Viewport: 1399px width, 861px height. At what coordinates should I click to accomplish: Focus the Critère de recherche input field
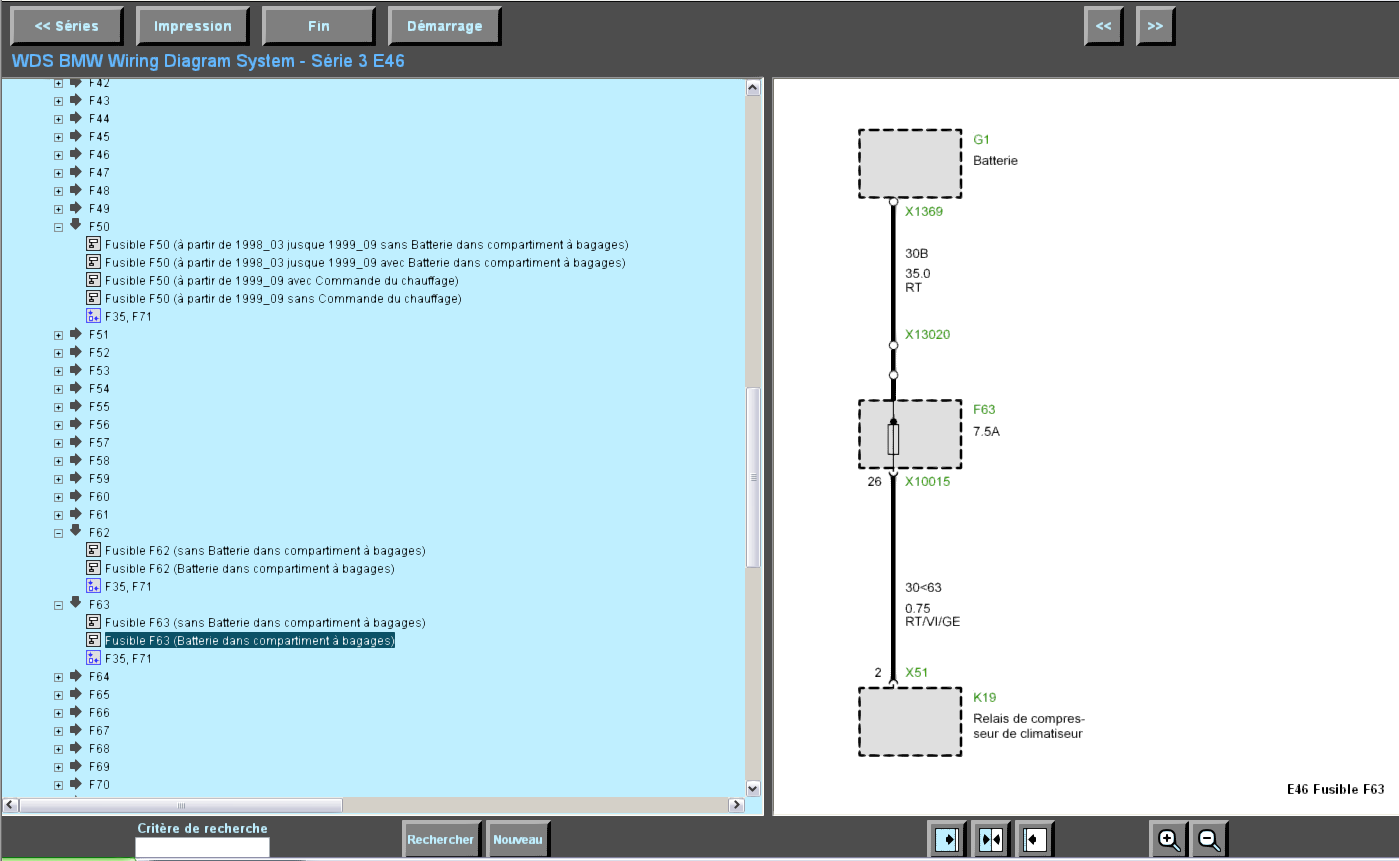202,847
